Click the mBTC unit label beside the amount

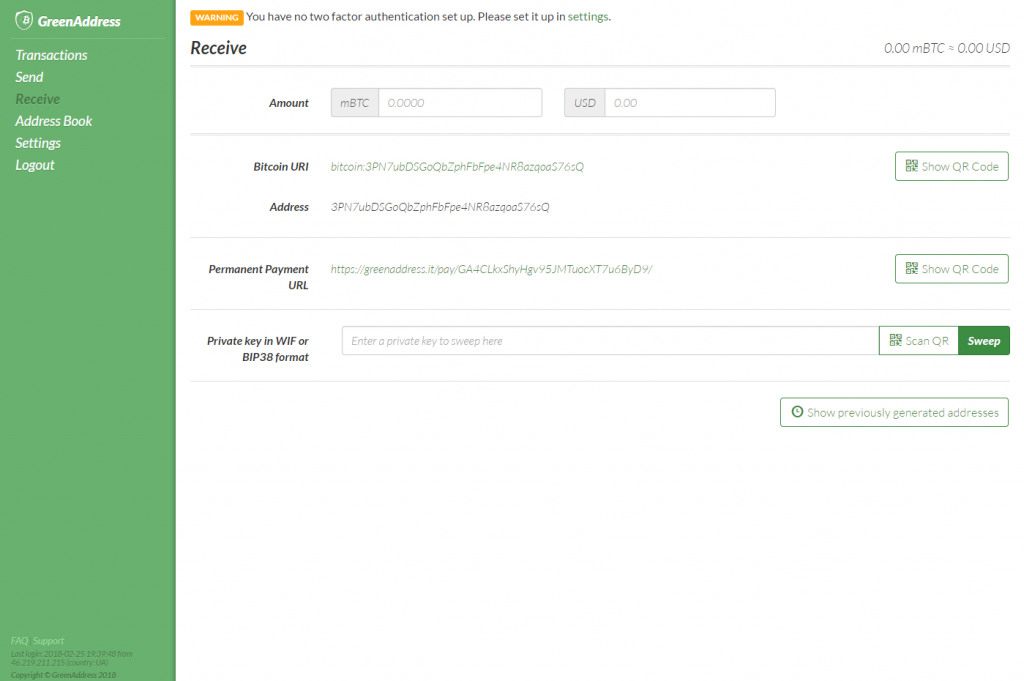coord(355,103)
